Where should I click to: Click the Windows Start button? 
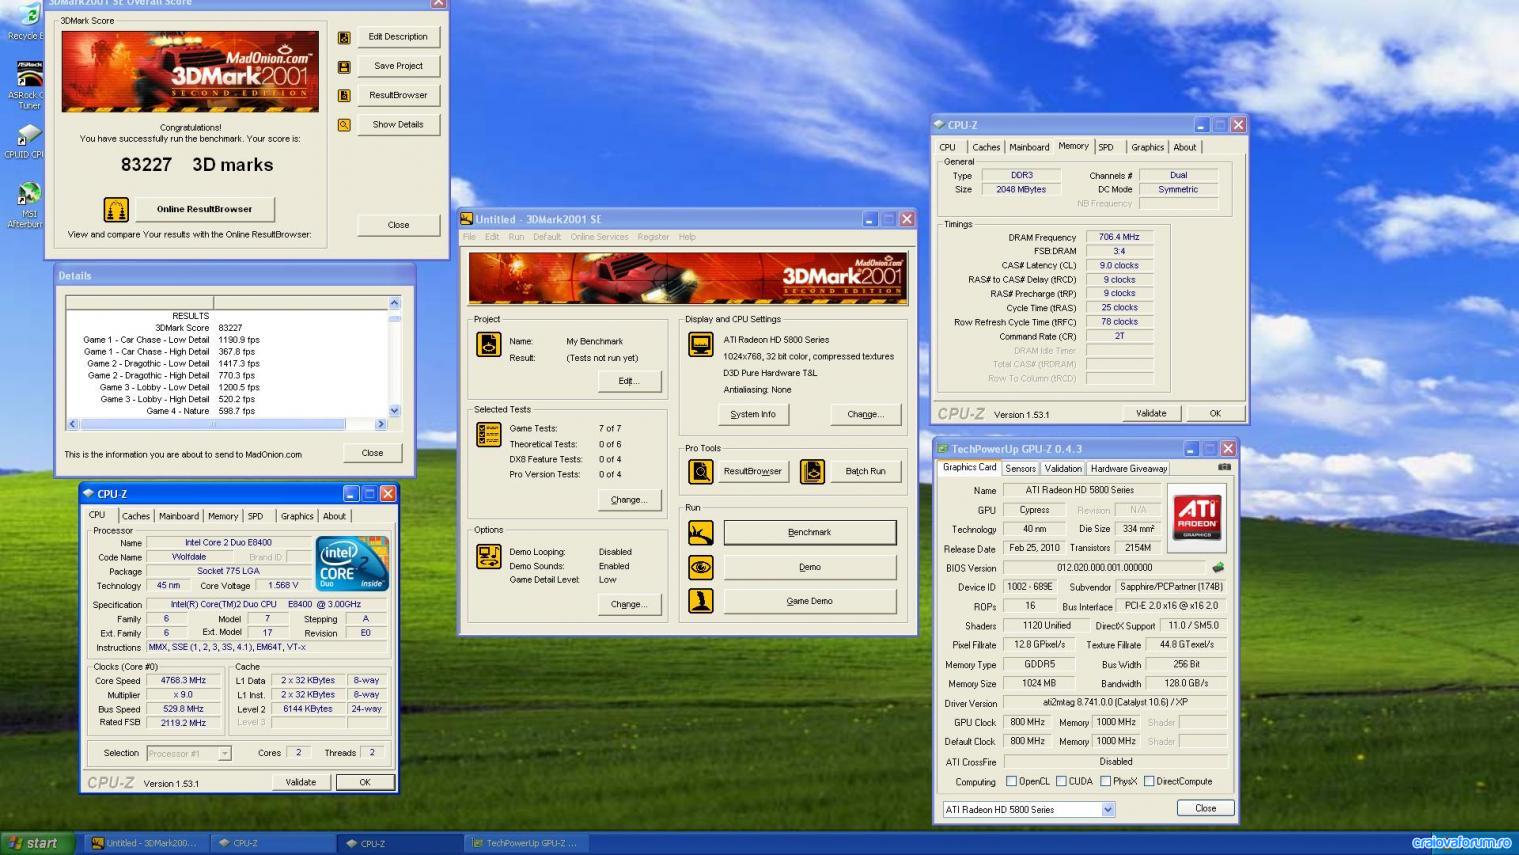[x=38, y=843]
